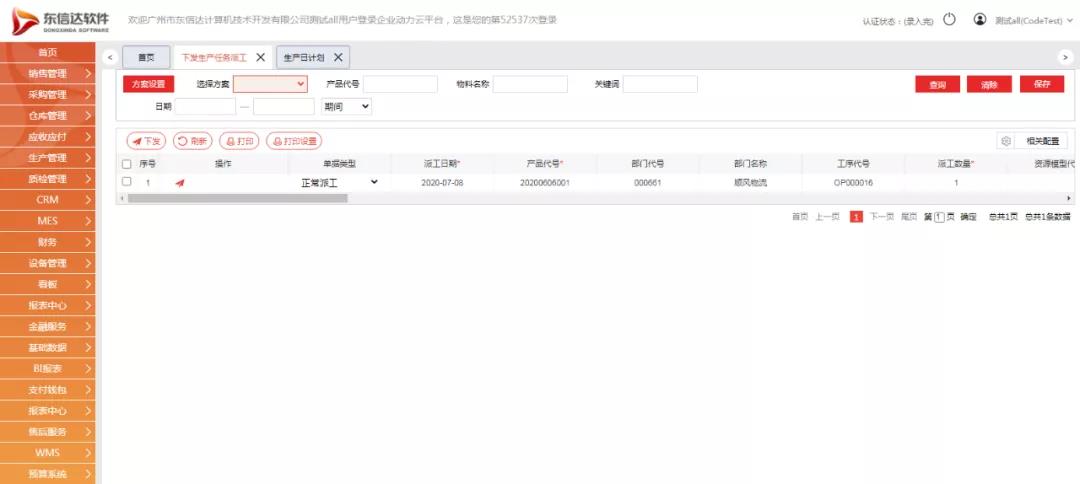Close the 生产日计划 tab
Screen dimensions: 1080x484
[338, 58]
